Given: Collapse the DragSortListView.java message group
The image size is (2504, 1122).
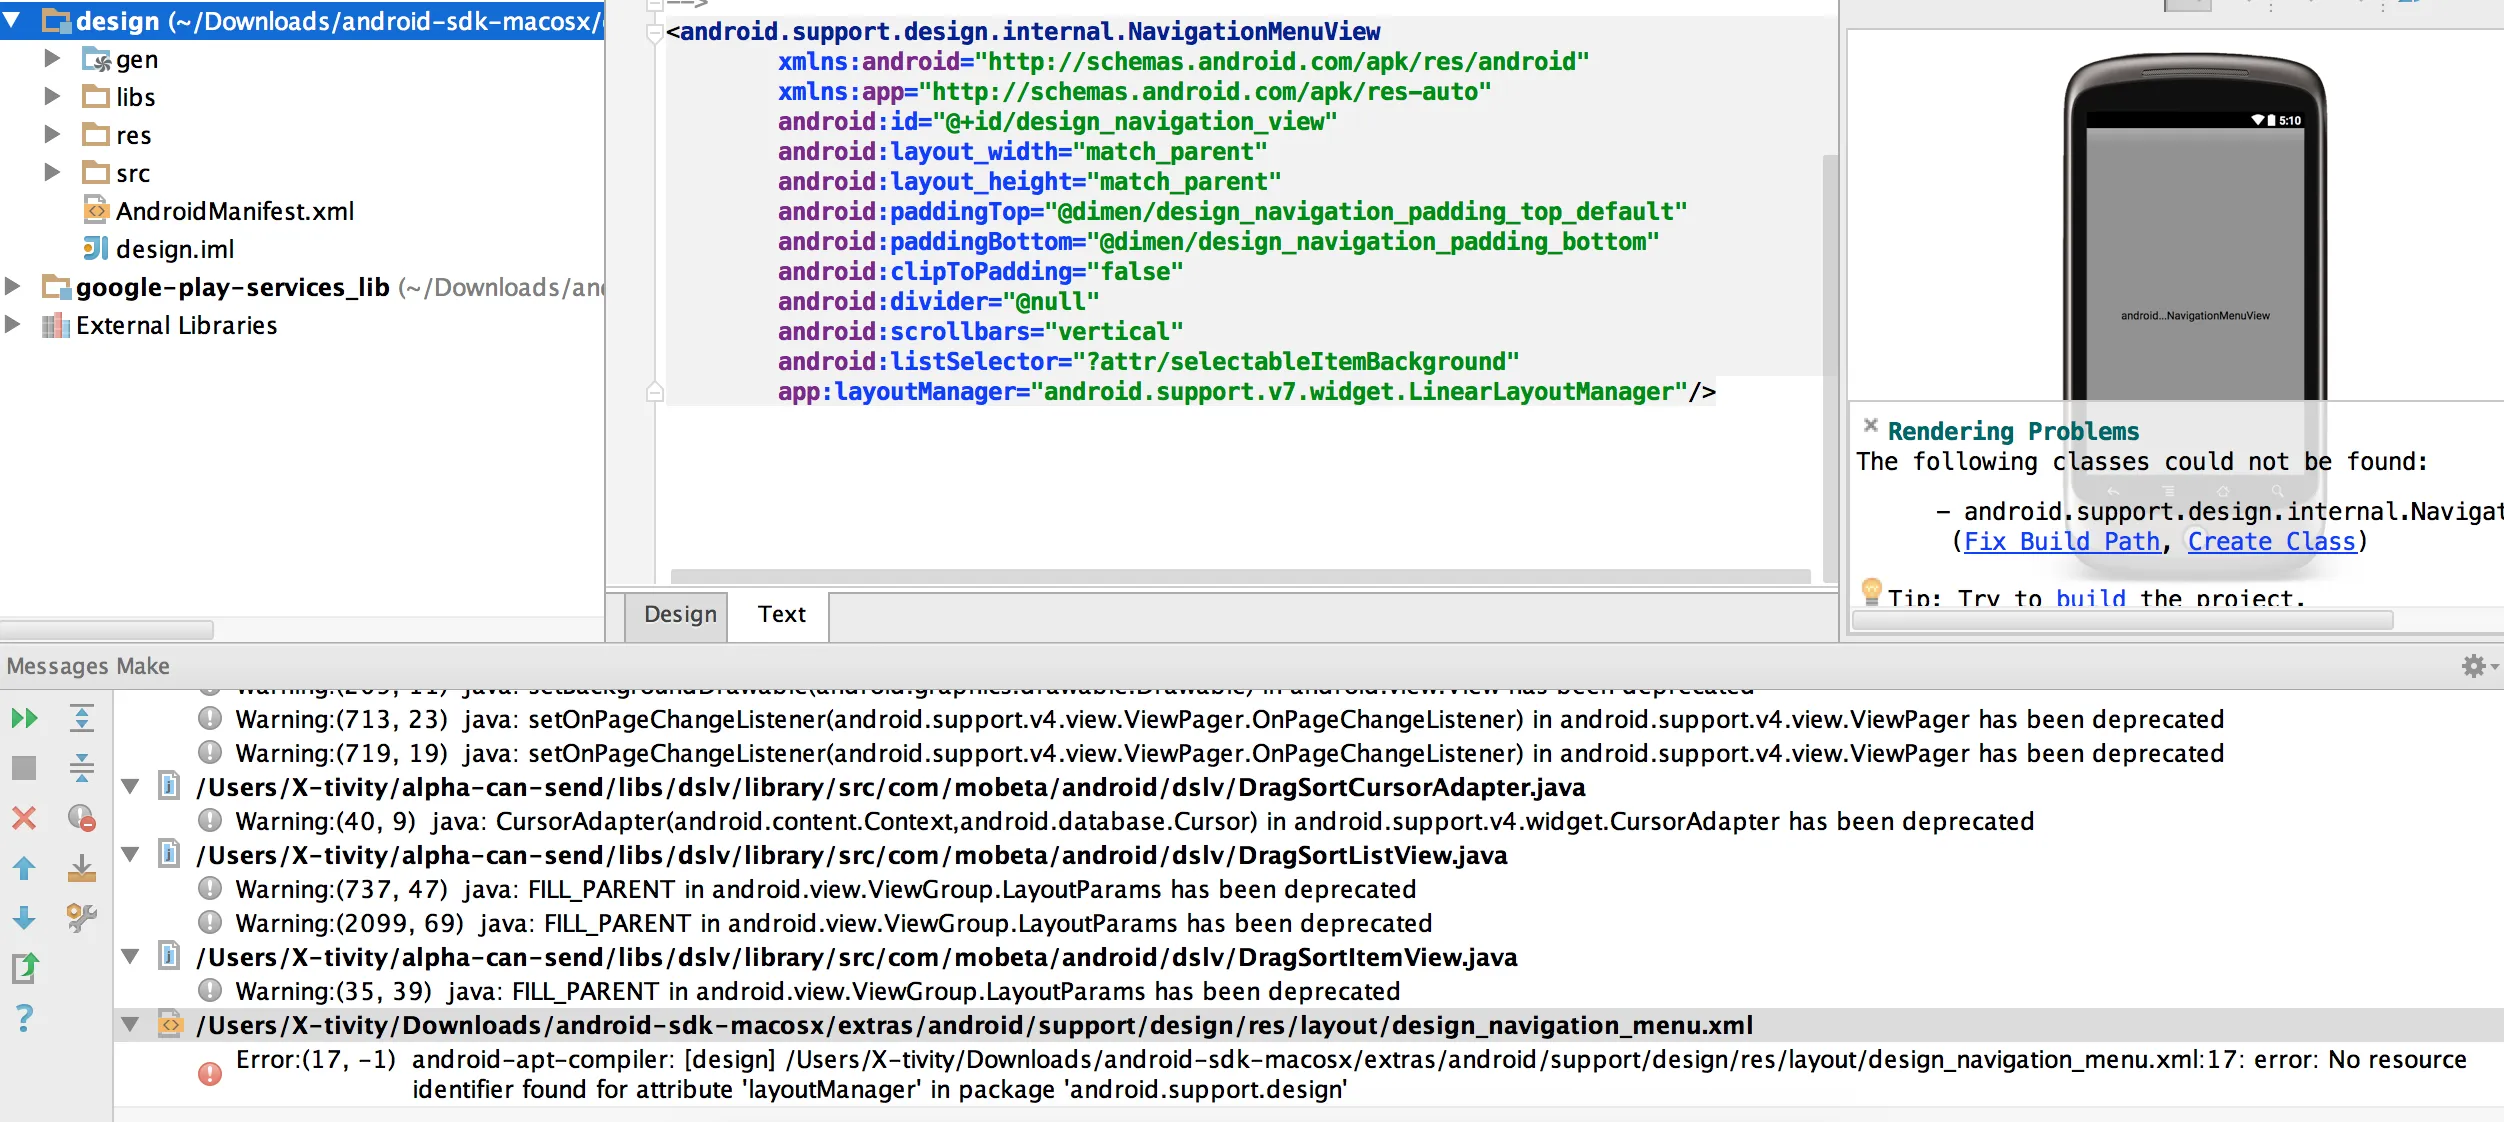Looking at the screenshot, I should tap(130, 855).
